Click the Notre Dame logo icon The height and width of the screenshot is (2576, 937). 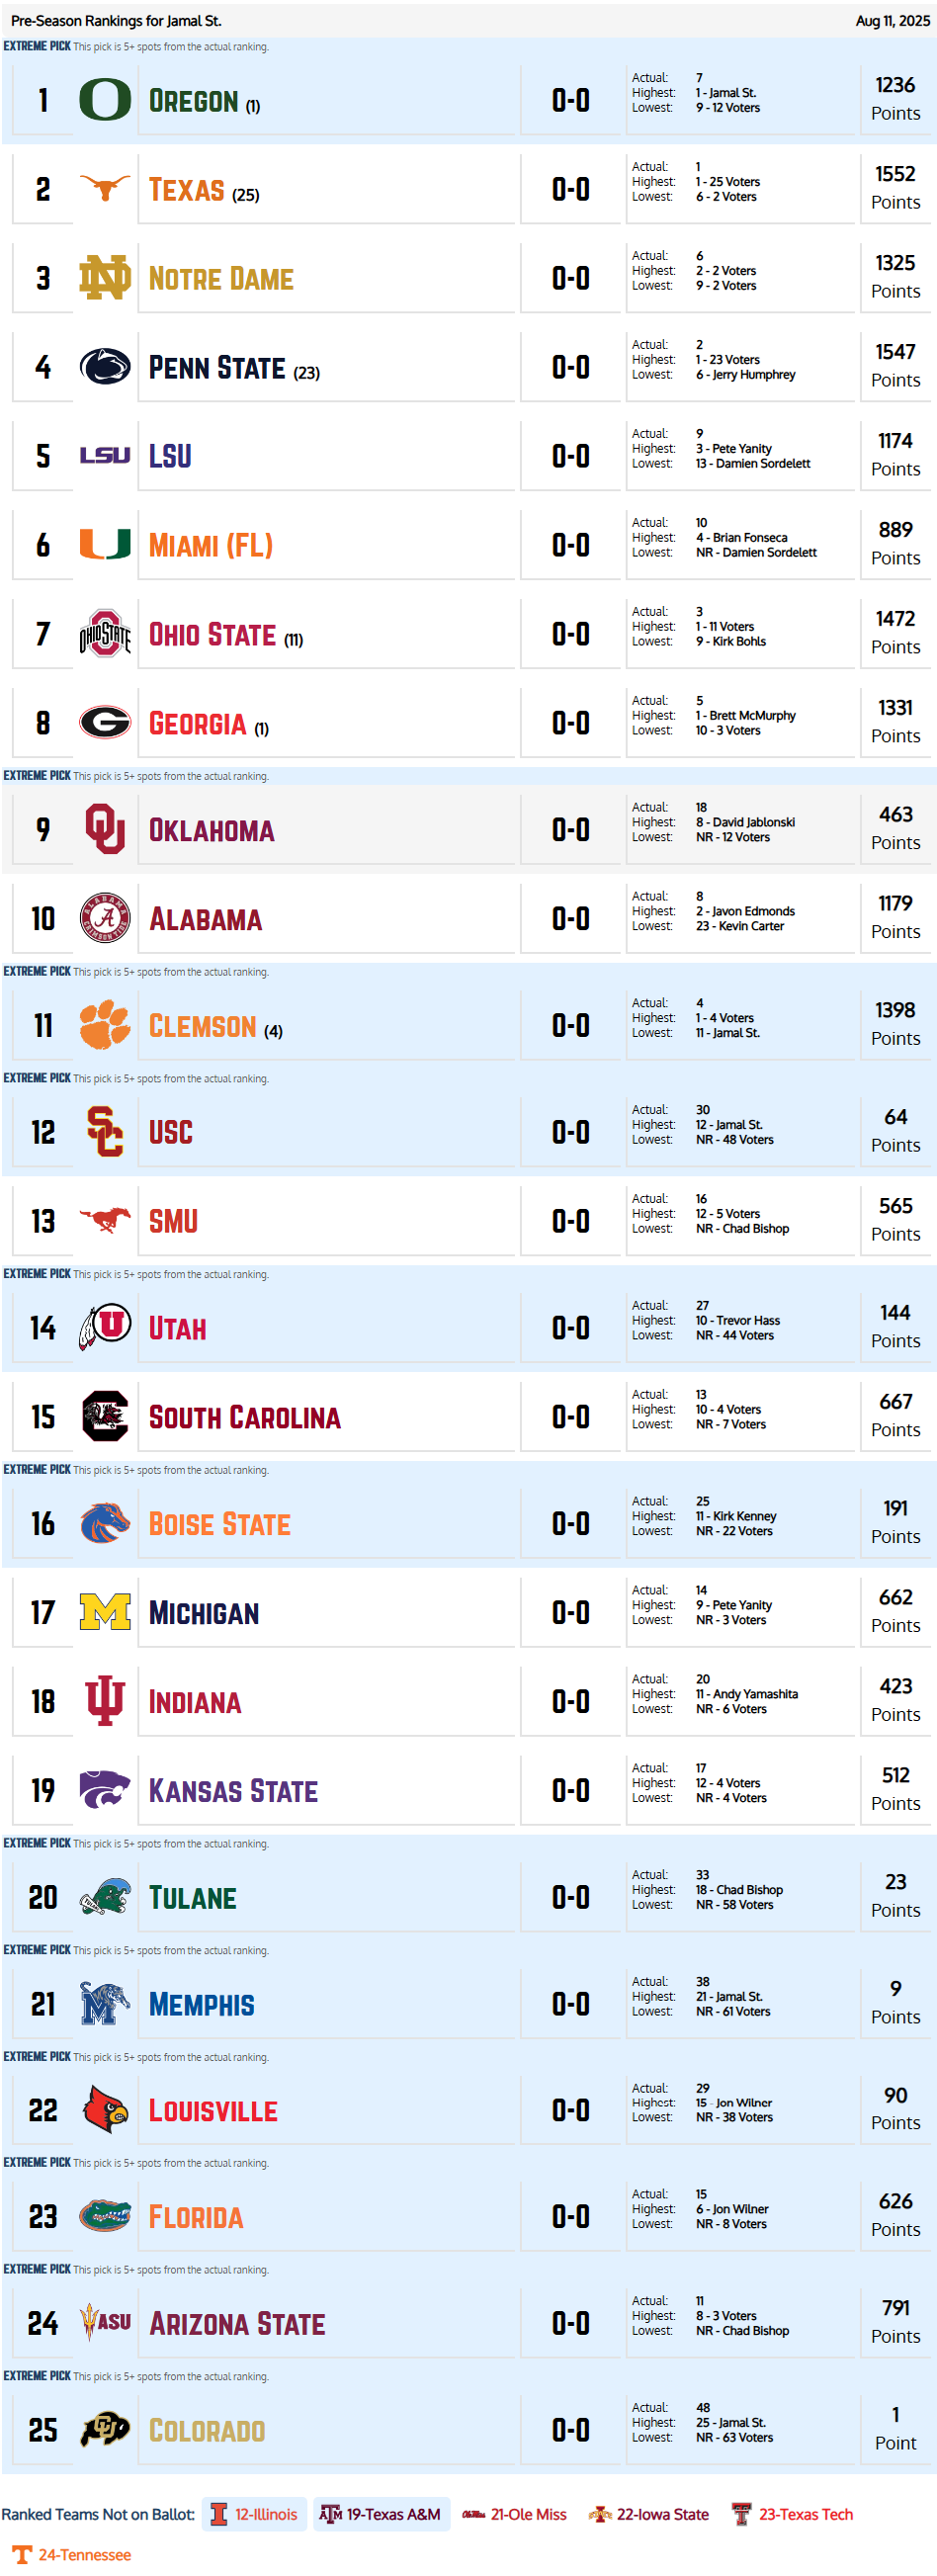(104, 278)
